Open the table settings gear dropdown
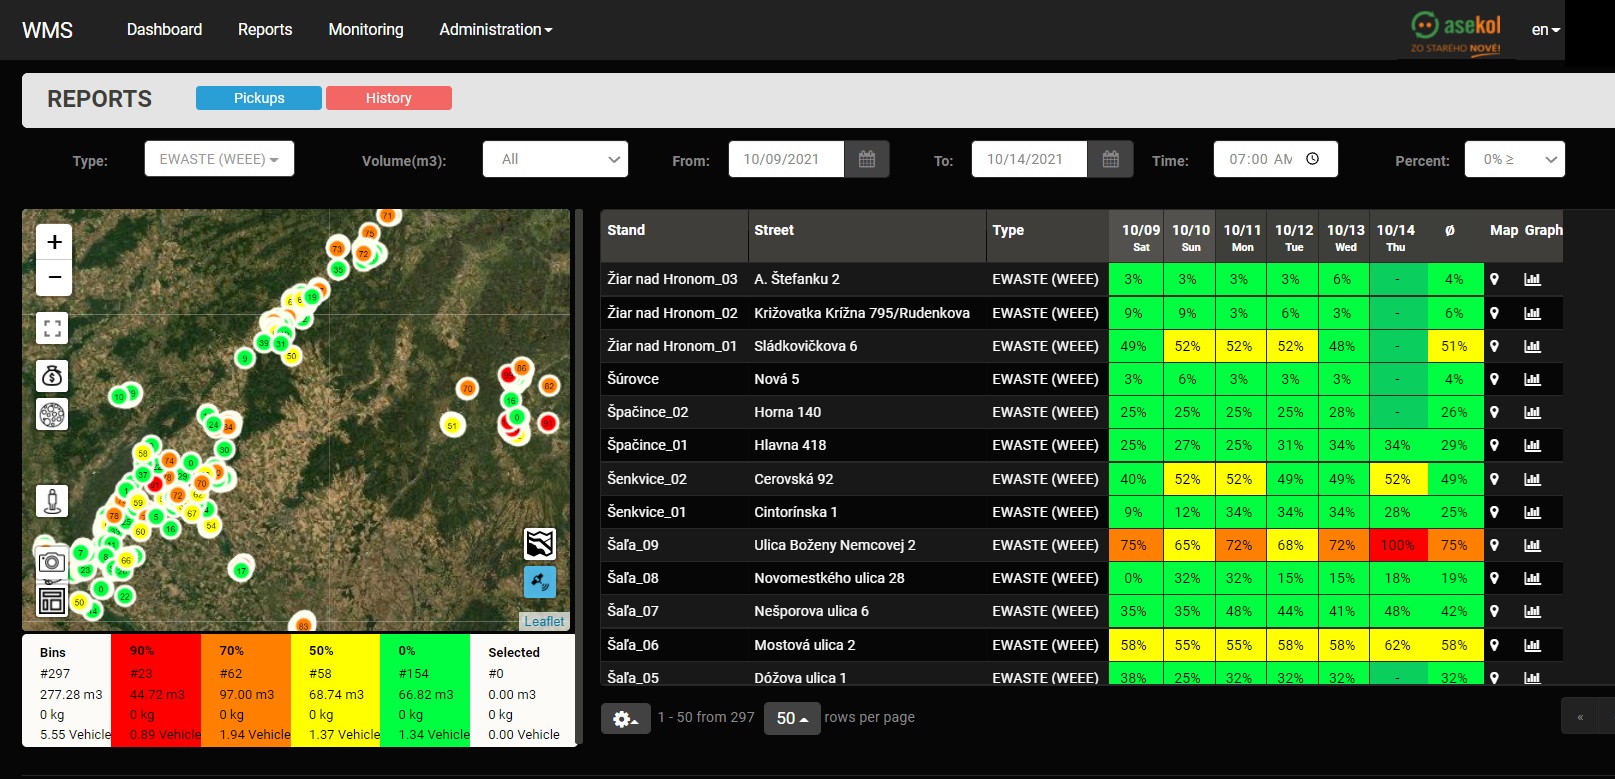Viewport: 1615px width, 779px height. tap(625, 718)
